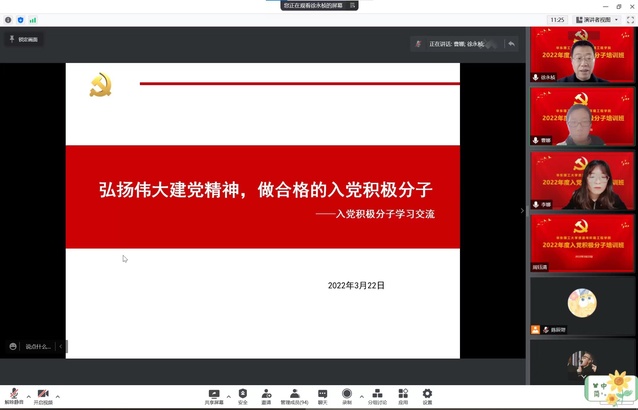Screen dimensions: 638x410
Task: Unmute the microphone
Action: click(14, 394)
